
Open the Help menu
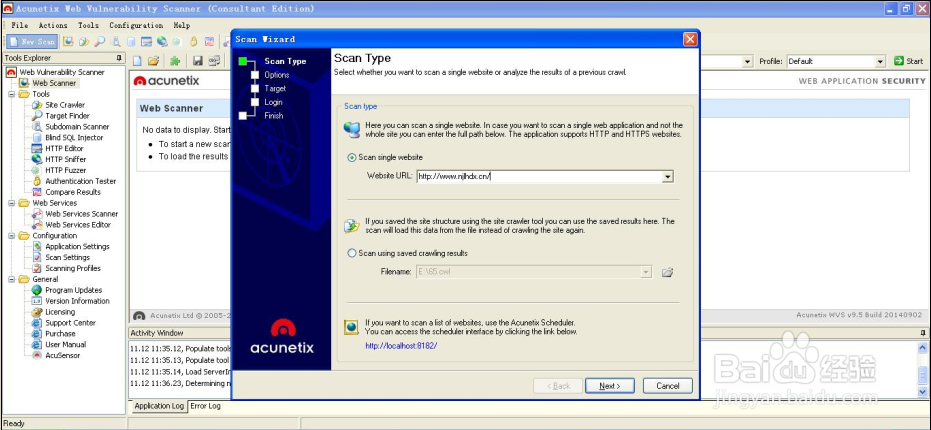(182, 26)
